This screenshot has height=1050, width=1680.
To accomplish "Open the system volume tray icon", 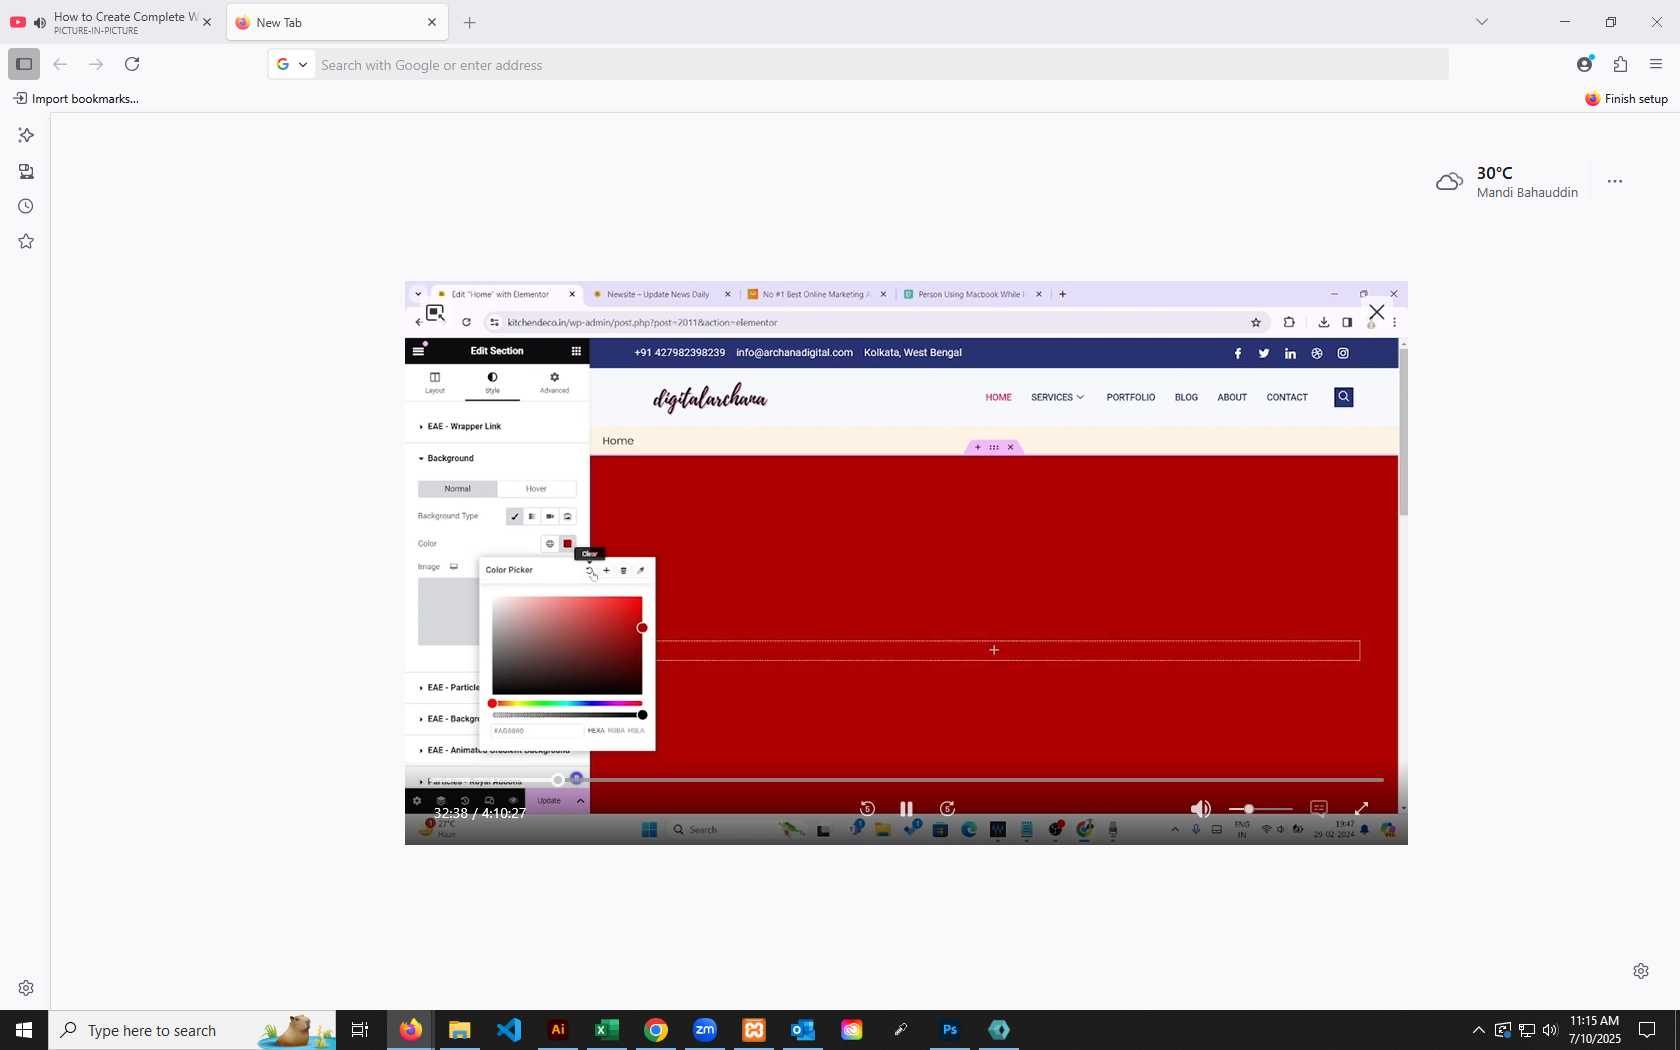I will [x=1550, y=1030].
